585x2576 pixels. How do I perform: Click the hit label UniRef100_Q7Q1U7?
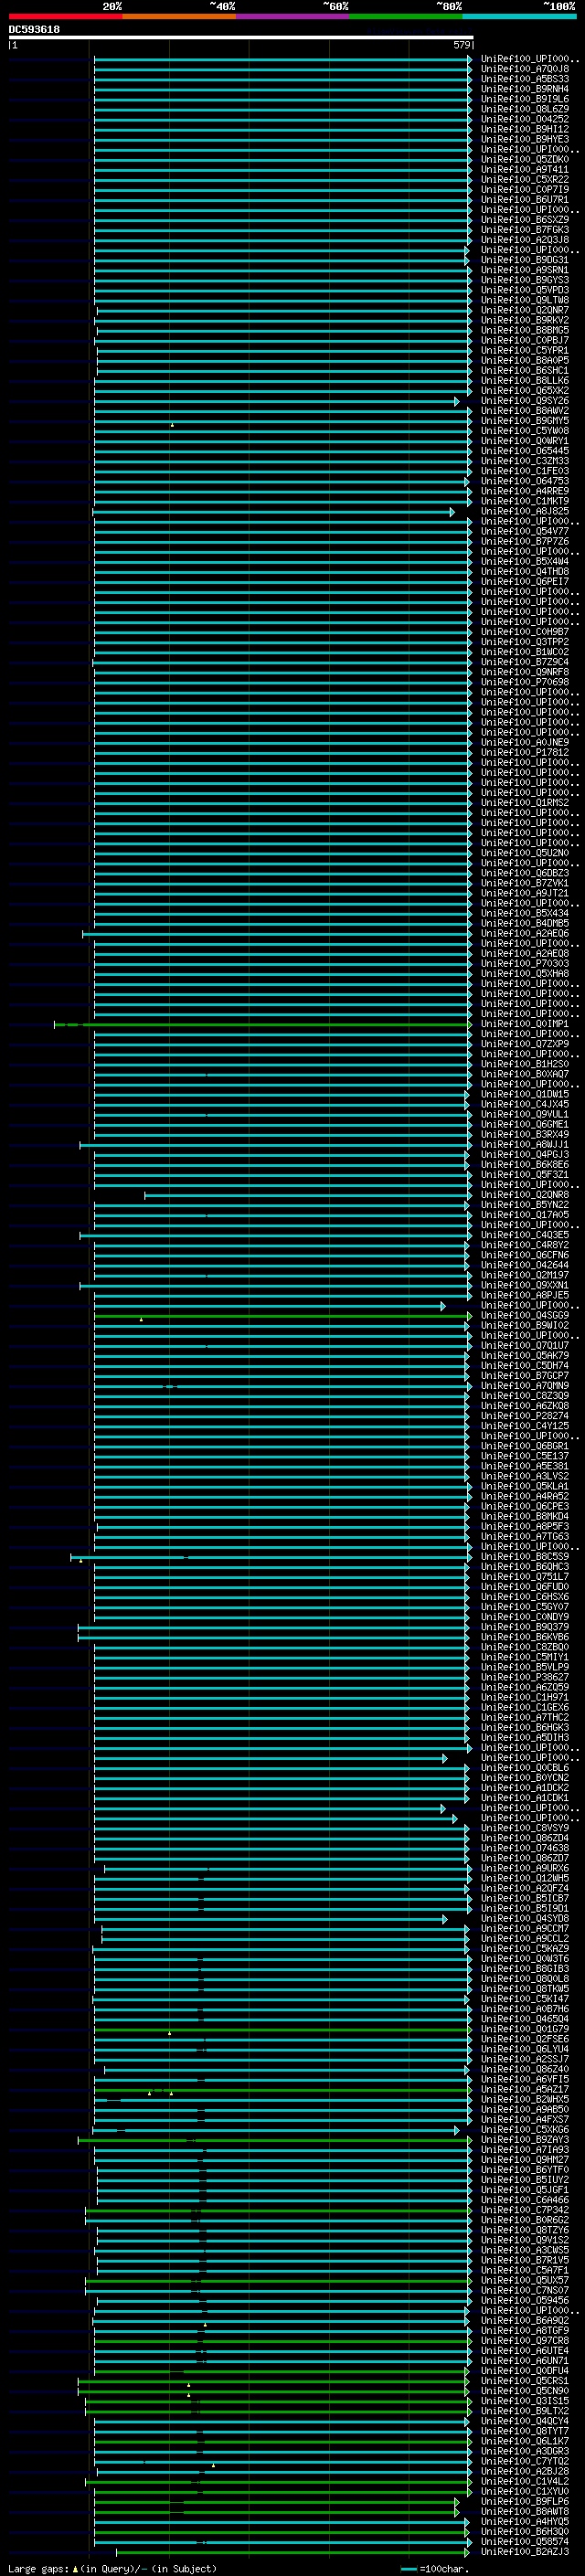tap(525, 1346)
